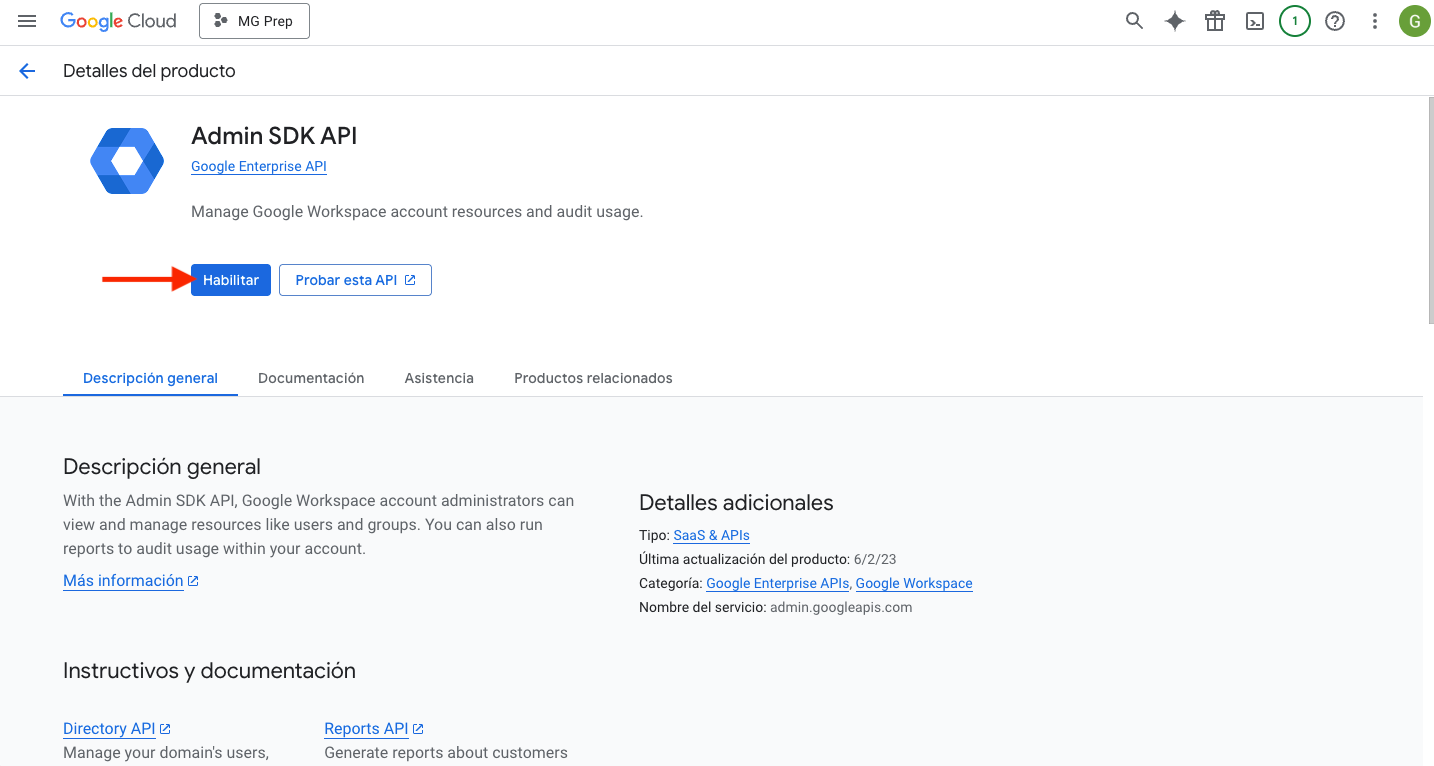Screen dimensions: 1434x766
Task: Activate Cloud Shell terminal icon
Action: (1255, 21)
